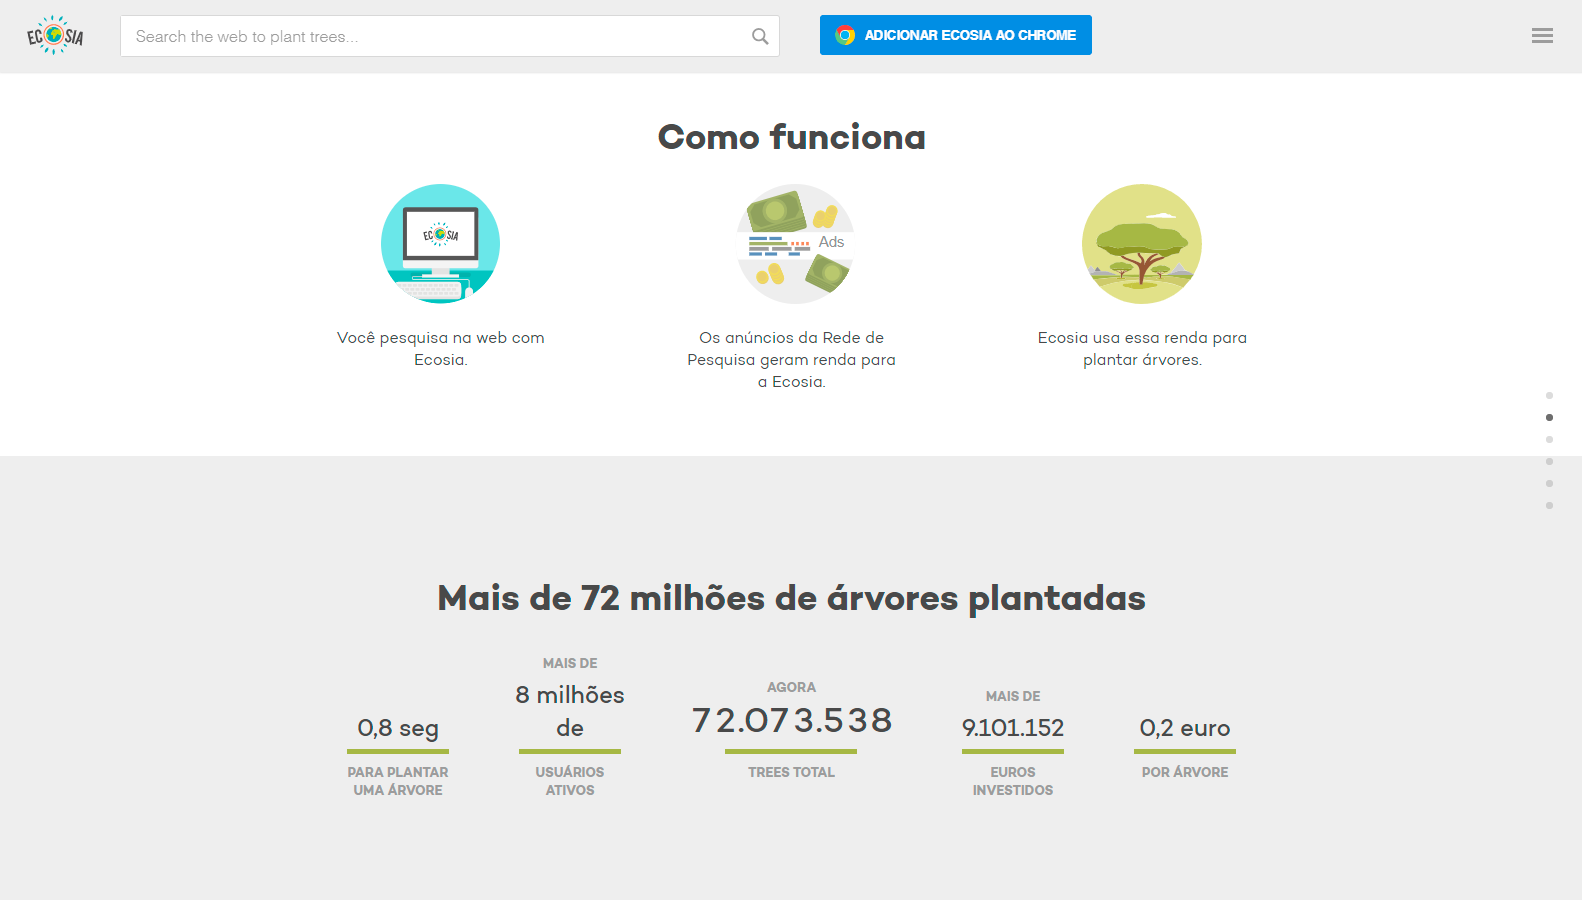Screen dimensions: 1582x900
Task: Click the '8 milhões de' statistic
Action: click(570, 711)
